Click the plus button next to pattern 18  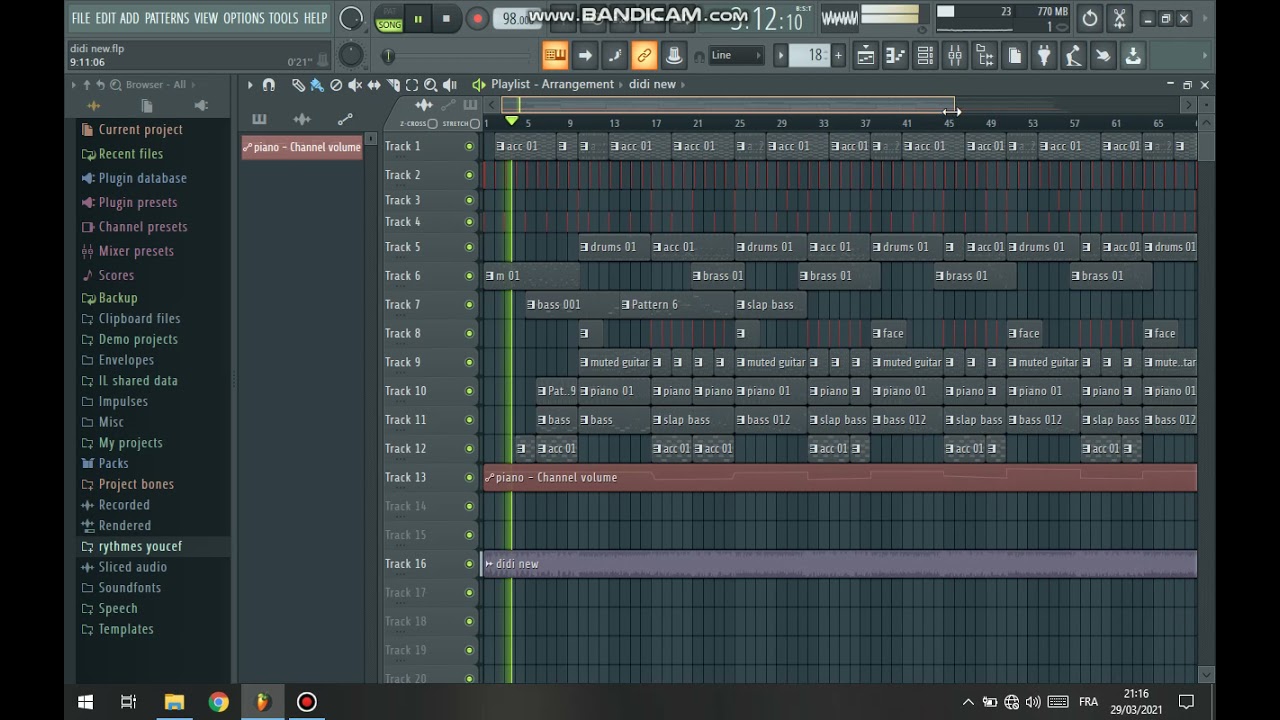pyautogui.click(x=838, y=56)
